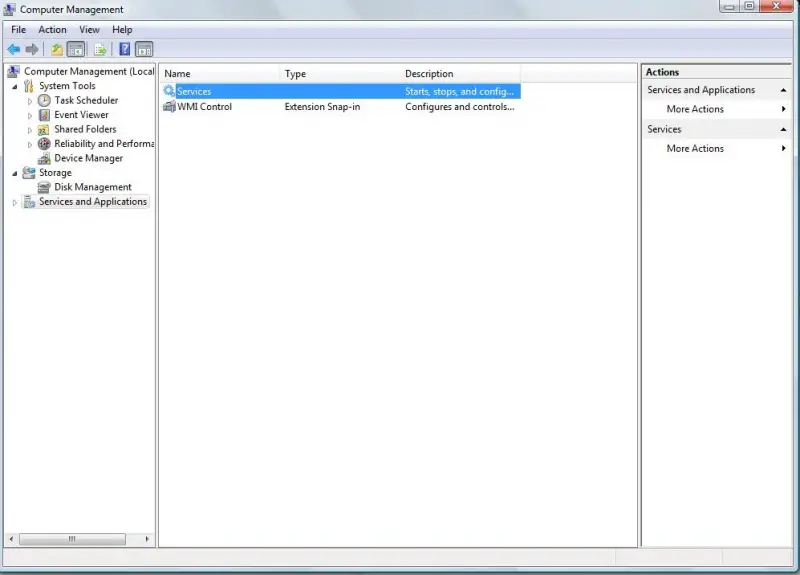Click the Actions pane header
The height and width of the screenshot is (575, 800).
[716, 72]
